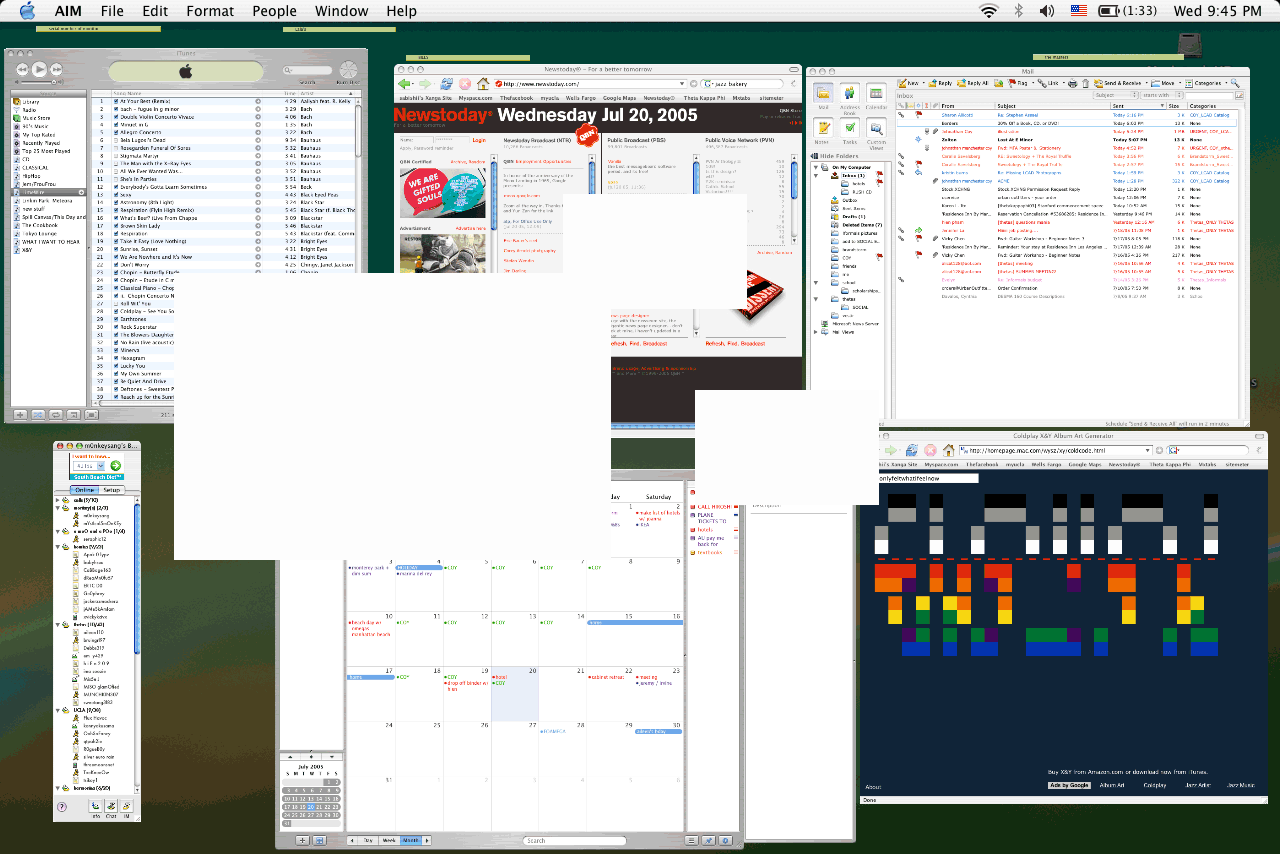Click Reply All in Mail toolbar
The image size is (1280, 854).
click(972, 83)
